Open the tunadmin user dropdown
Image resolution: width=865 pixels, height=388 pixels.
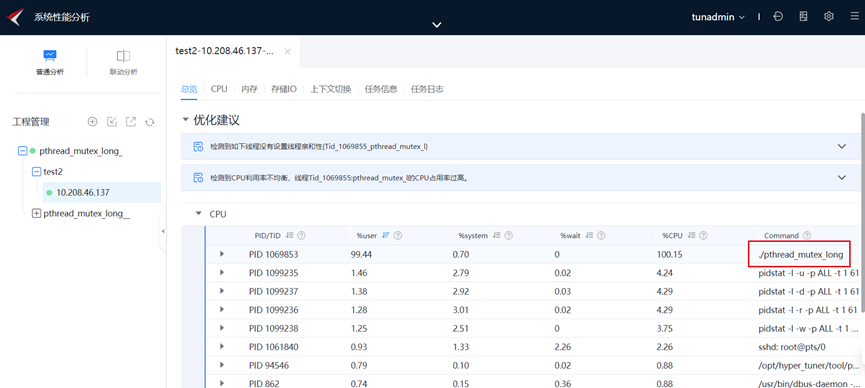(x=718, y=17)
